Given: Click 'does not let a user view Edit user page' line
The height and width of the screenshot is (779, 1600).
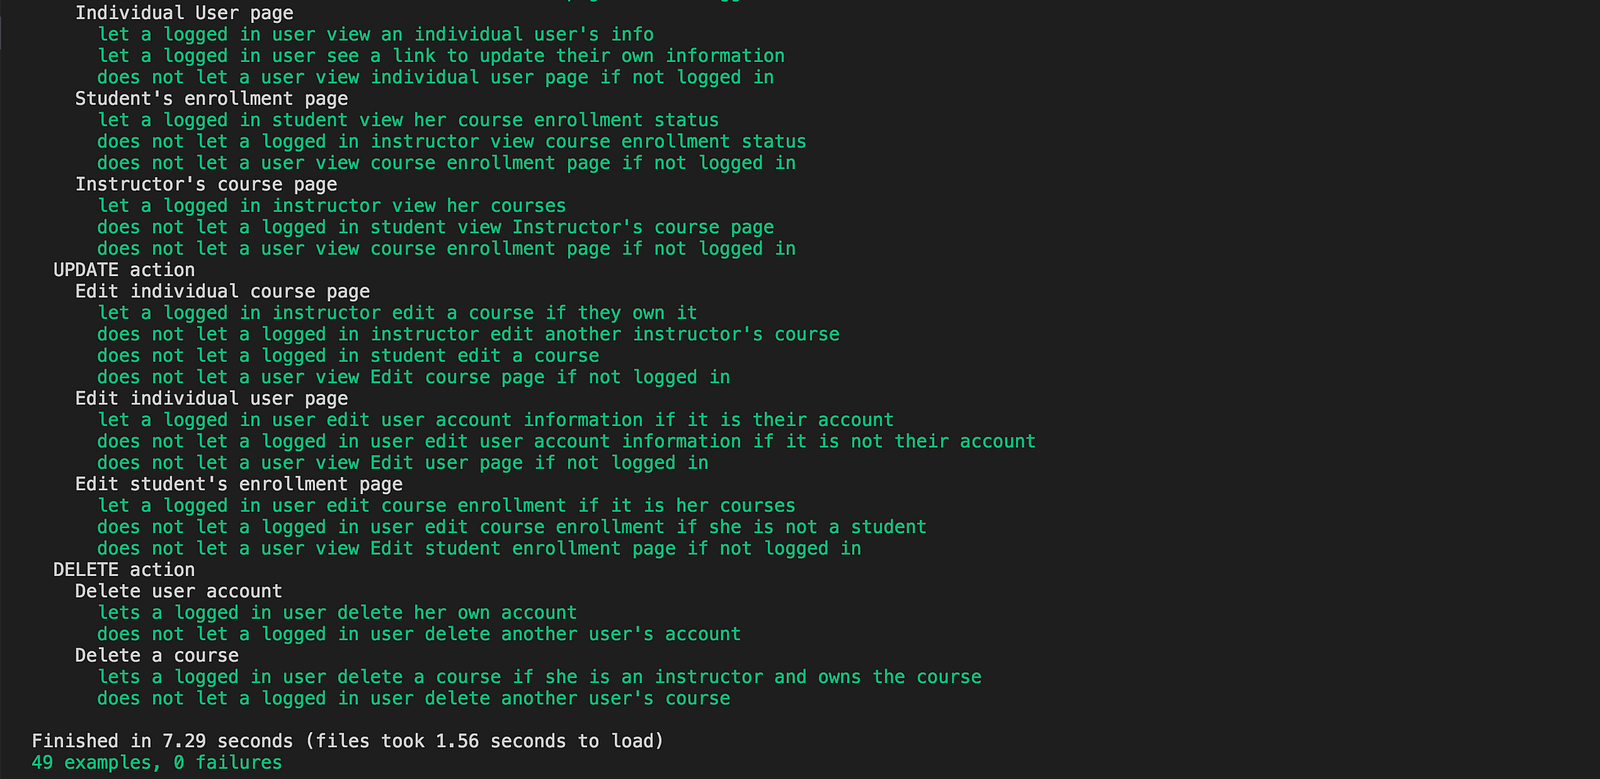Looking at the screenshot, I should point(402,463).
